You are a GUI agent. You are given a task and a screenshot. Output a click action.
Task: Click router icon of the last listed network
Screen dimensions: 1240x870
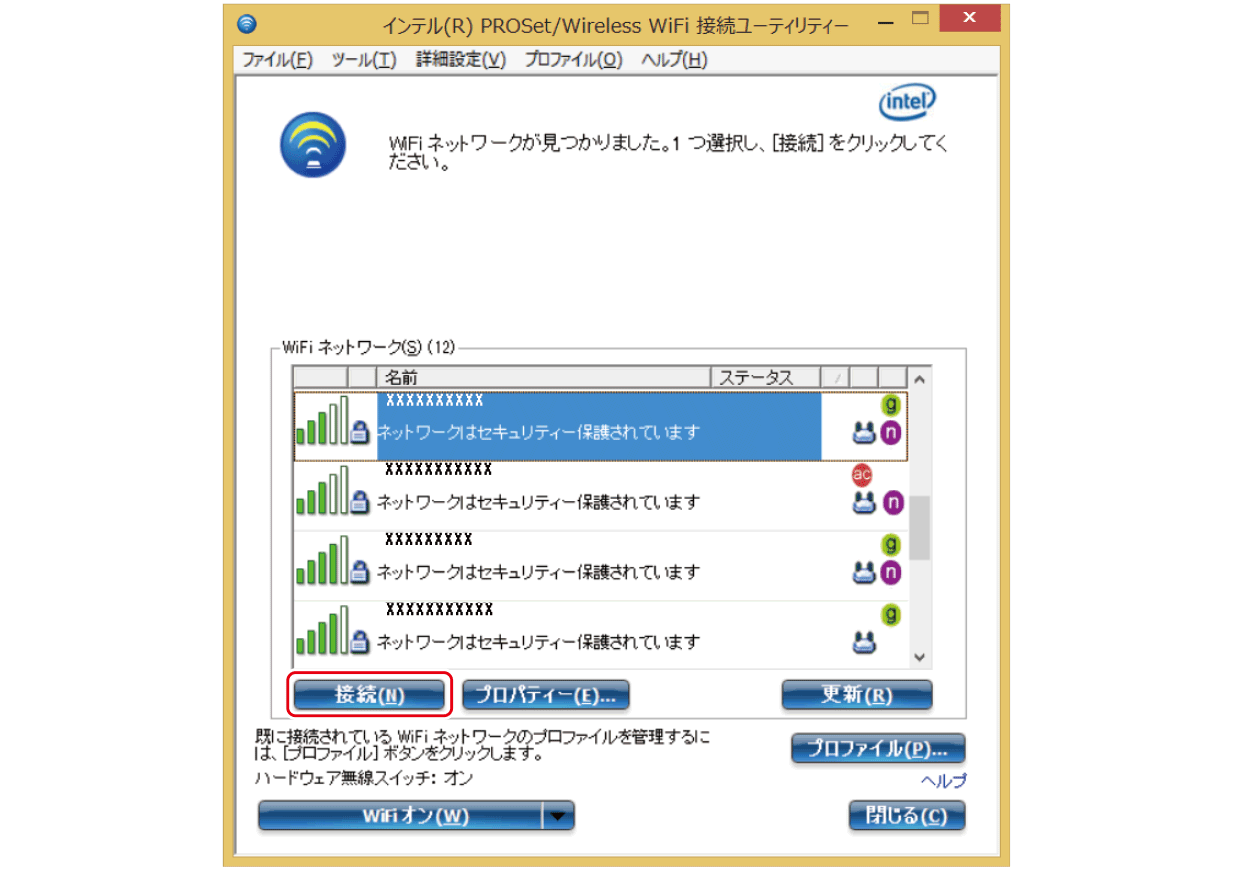[x=863, y=642]
